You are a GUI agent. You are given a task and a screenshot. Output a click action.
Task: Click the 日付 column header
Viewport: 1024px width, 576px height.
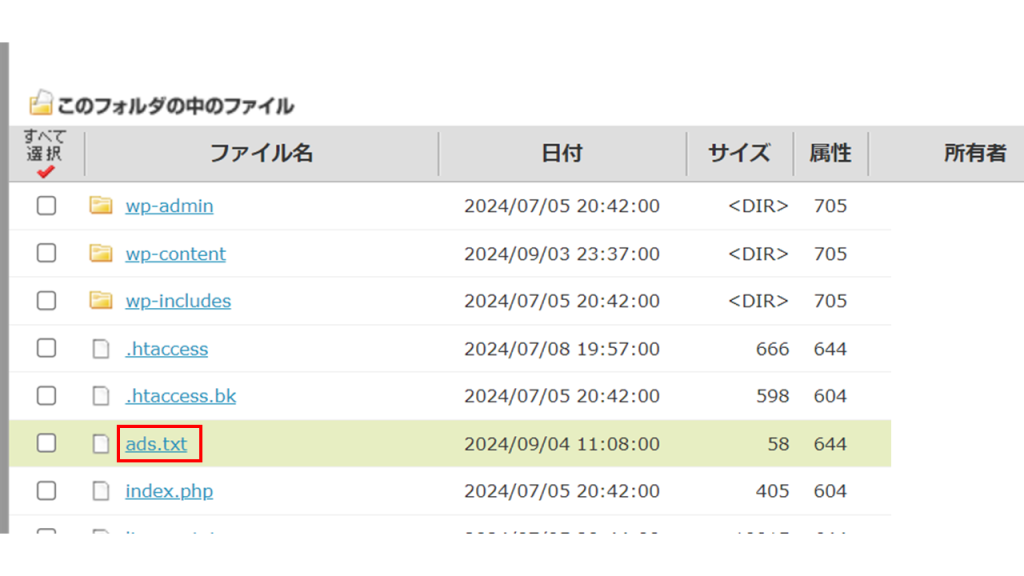[x=561, y=153]
